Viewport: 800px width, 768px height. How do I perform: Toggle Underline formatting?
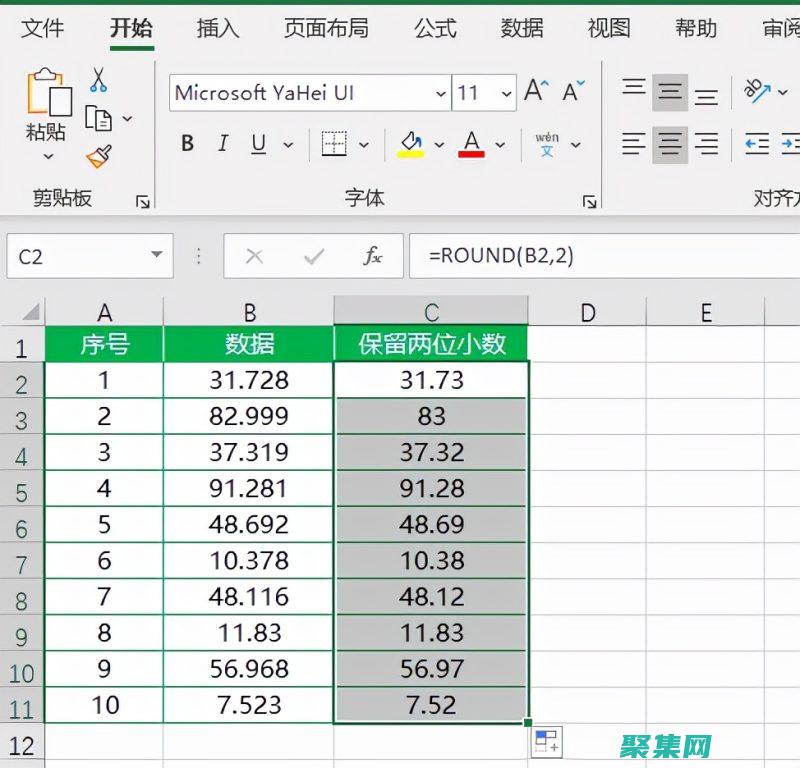click(256, 143)
